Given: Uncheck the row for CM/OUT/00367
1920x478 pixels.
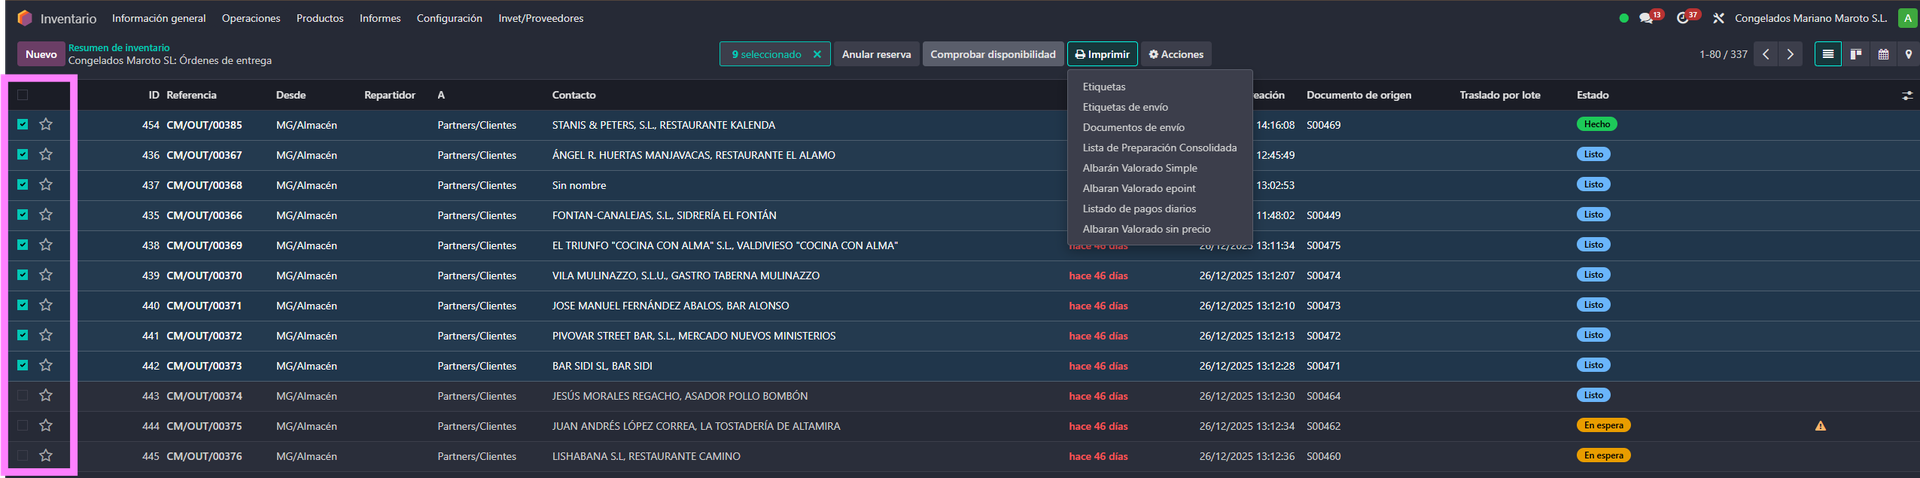Looking at the screenshot, I should coord(22,155).
